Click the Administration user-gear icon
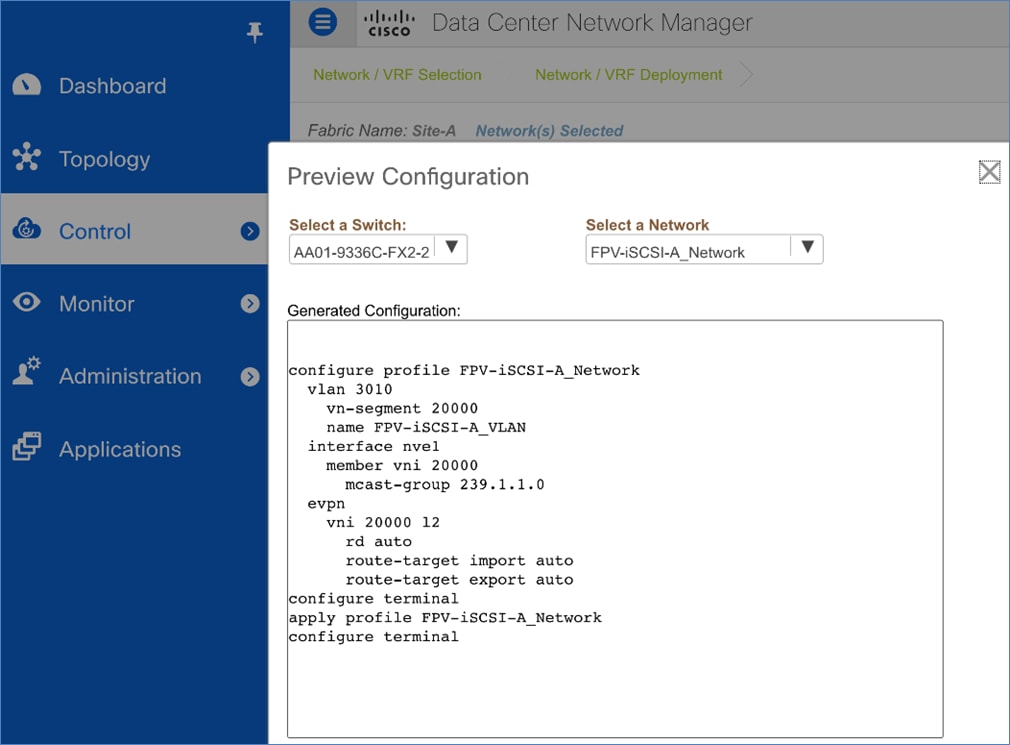 (26, 372)
